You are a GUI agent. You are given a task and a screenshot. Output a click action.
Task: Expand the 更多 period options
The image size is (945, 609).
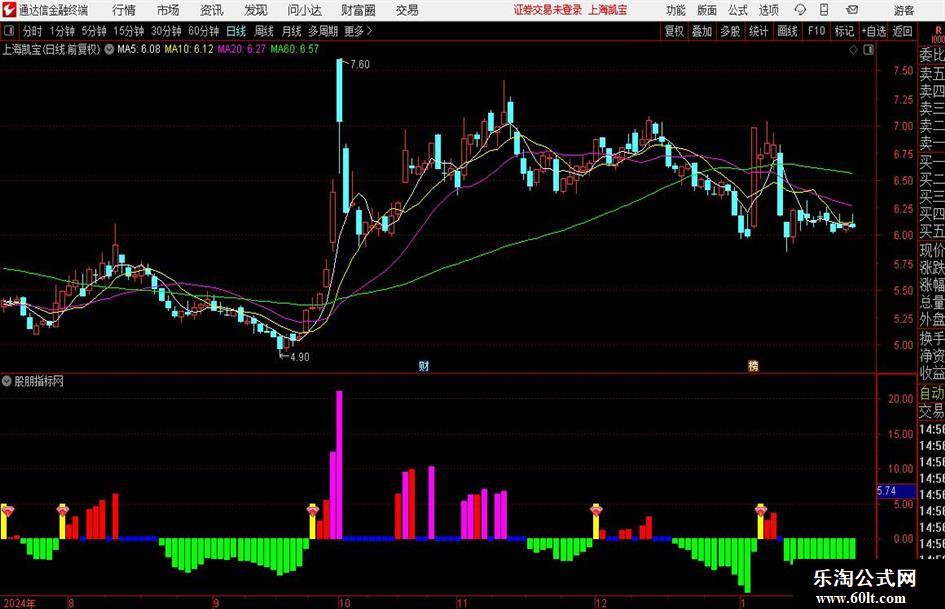[x=358, y=31]
